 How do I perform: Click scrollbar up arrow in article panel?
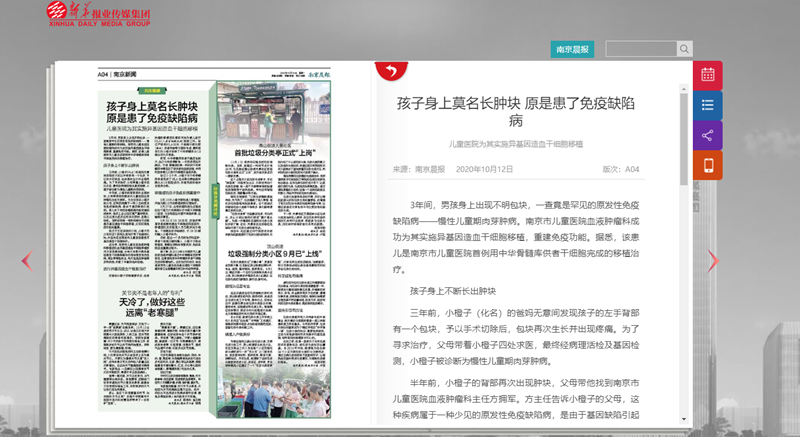pos(684,89)
